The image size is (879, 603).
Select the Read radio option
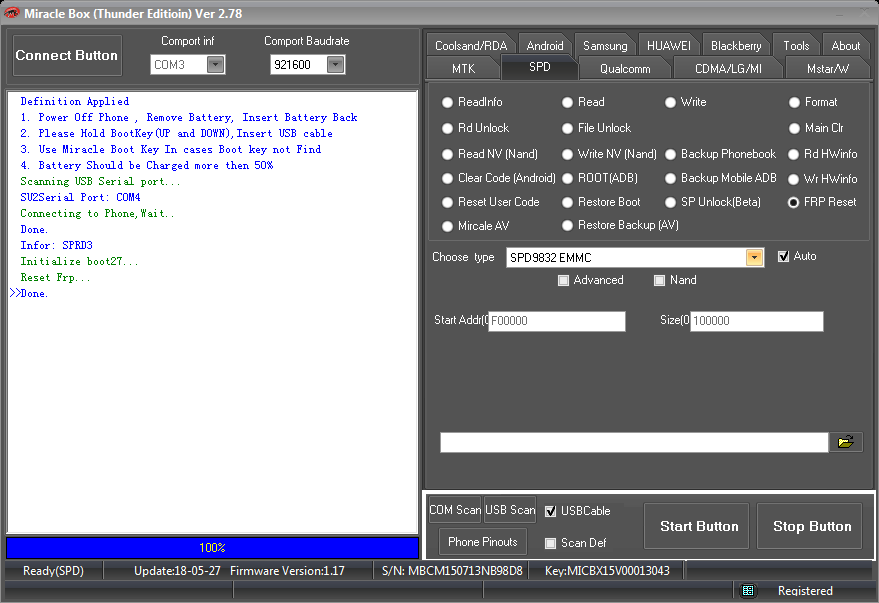point(567,103)
